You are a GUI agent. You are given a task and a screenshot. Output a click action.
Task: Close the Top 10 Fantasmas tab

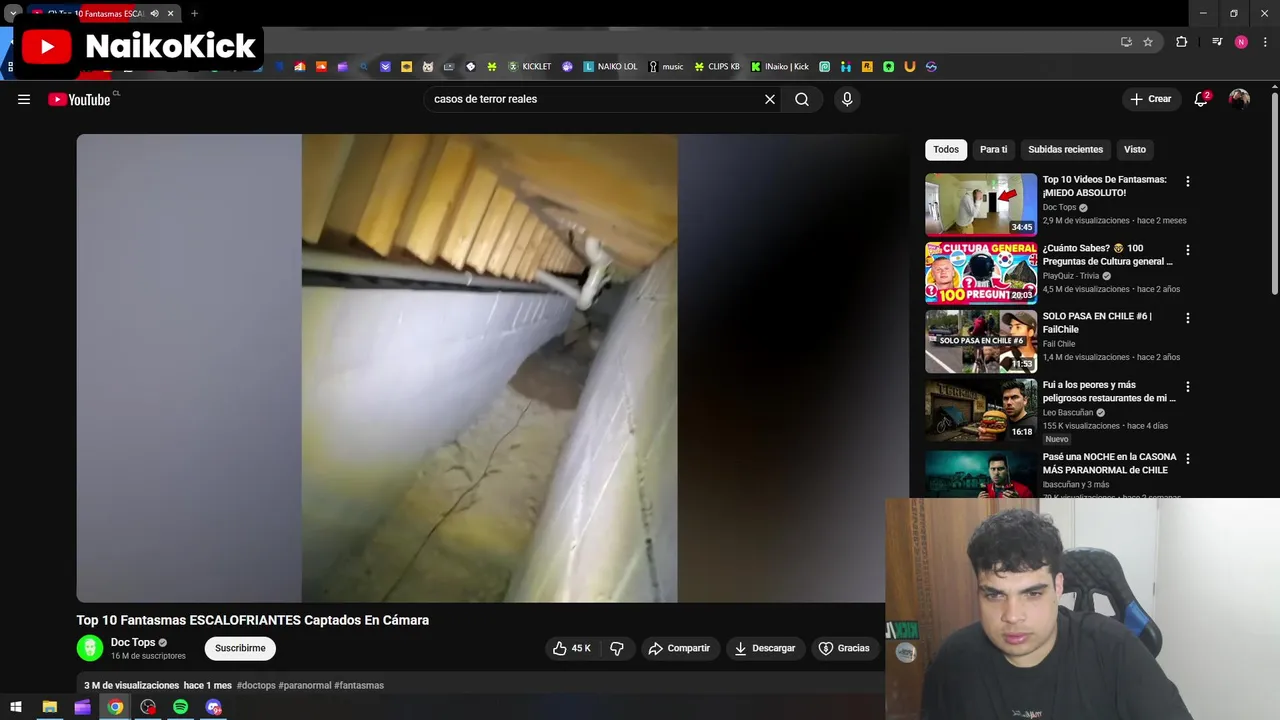pos(171,14)
